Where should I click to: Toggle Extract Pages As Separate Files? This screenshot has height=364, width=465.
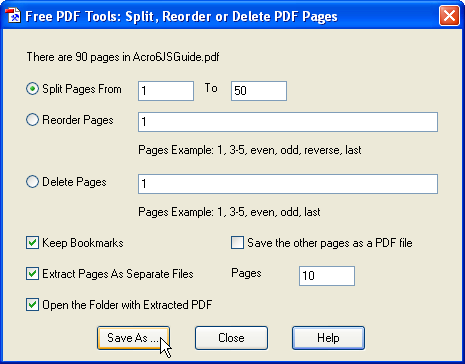tap(32, 274)
